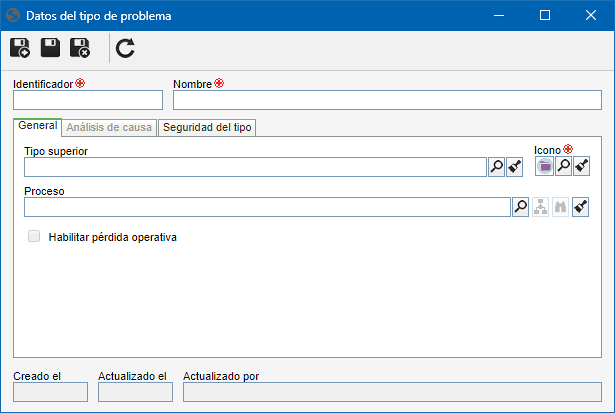Screen dimensions: 615x413
Task: Click the Save and new toolbar icon
Action: [20, 48]
